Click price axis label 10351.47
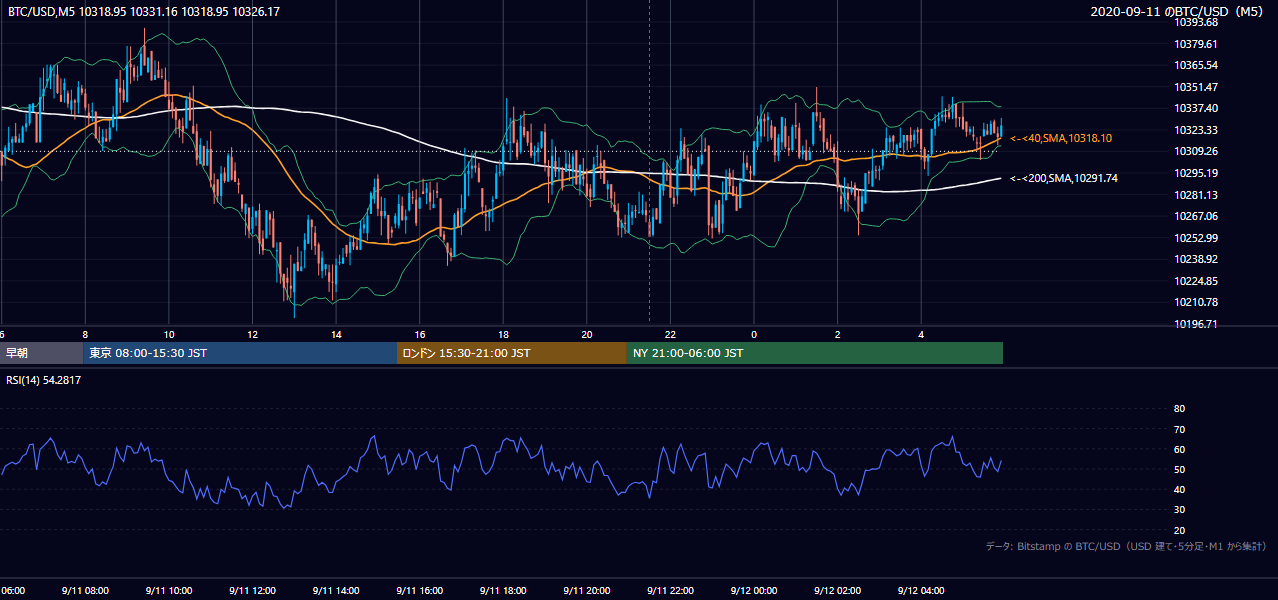The height and width of the screenshot is (600, 1278). pyautogui.click(x=1196, y=87)
